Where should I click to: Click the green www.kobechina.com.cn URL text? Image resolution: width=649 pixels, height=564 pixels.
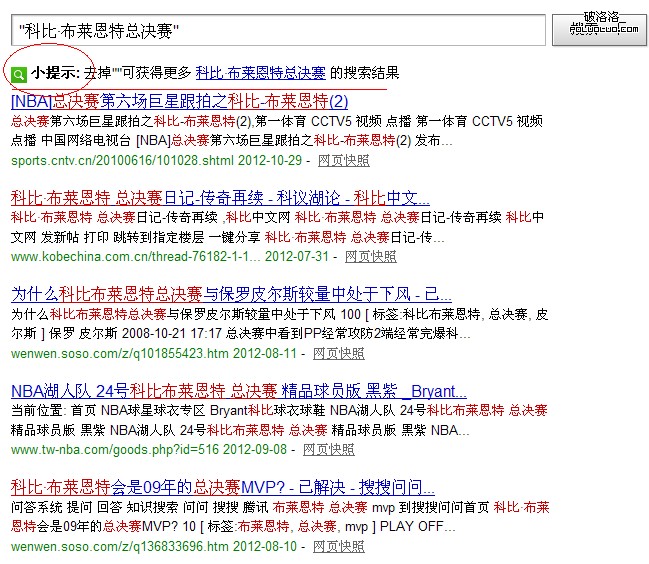134,257
